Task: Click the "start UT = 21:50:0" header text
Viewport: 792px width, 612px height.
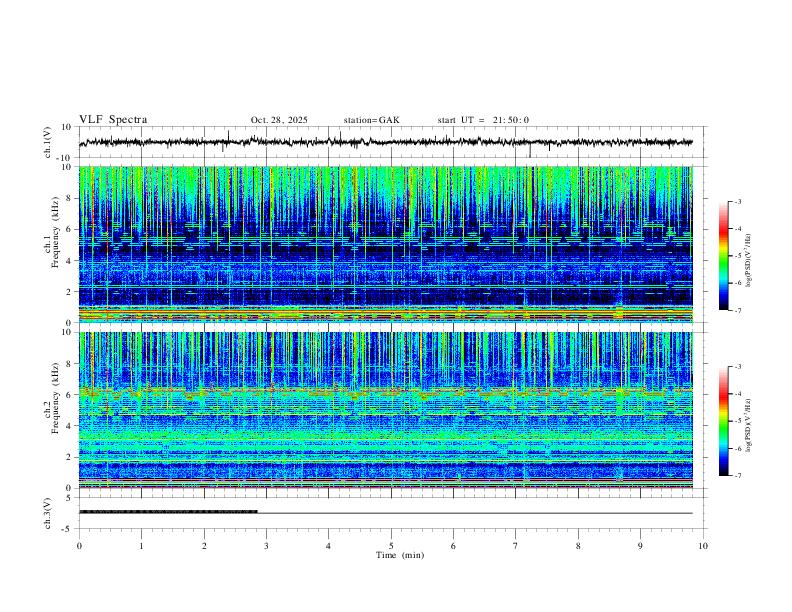Action: coord(483,120)
